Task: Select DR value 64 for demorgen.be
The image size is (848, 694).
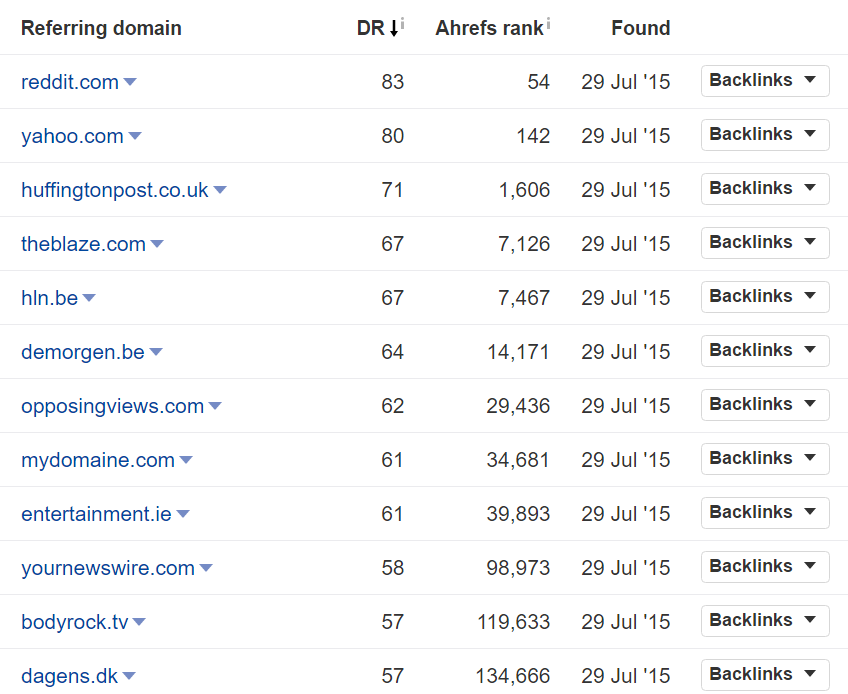Action: point(393,352)
